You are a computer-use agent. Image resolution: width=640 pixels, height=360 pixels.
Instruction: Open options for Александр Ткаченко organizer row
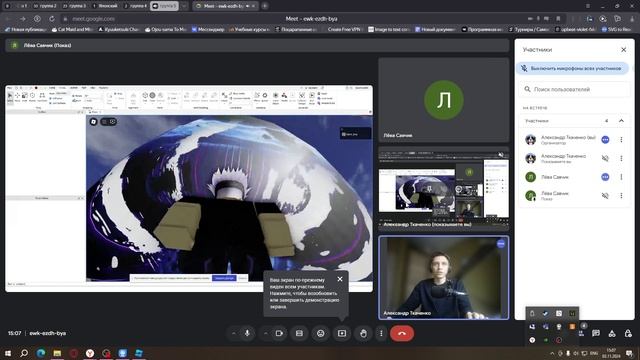click(621, 140)
